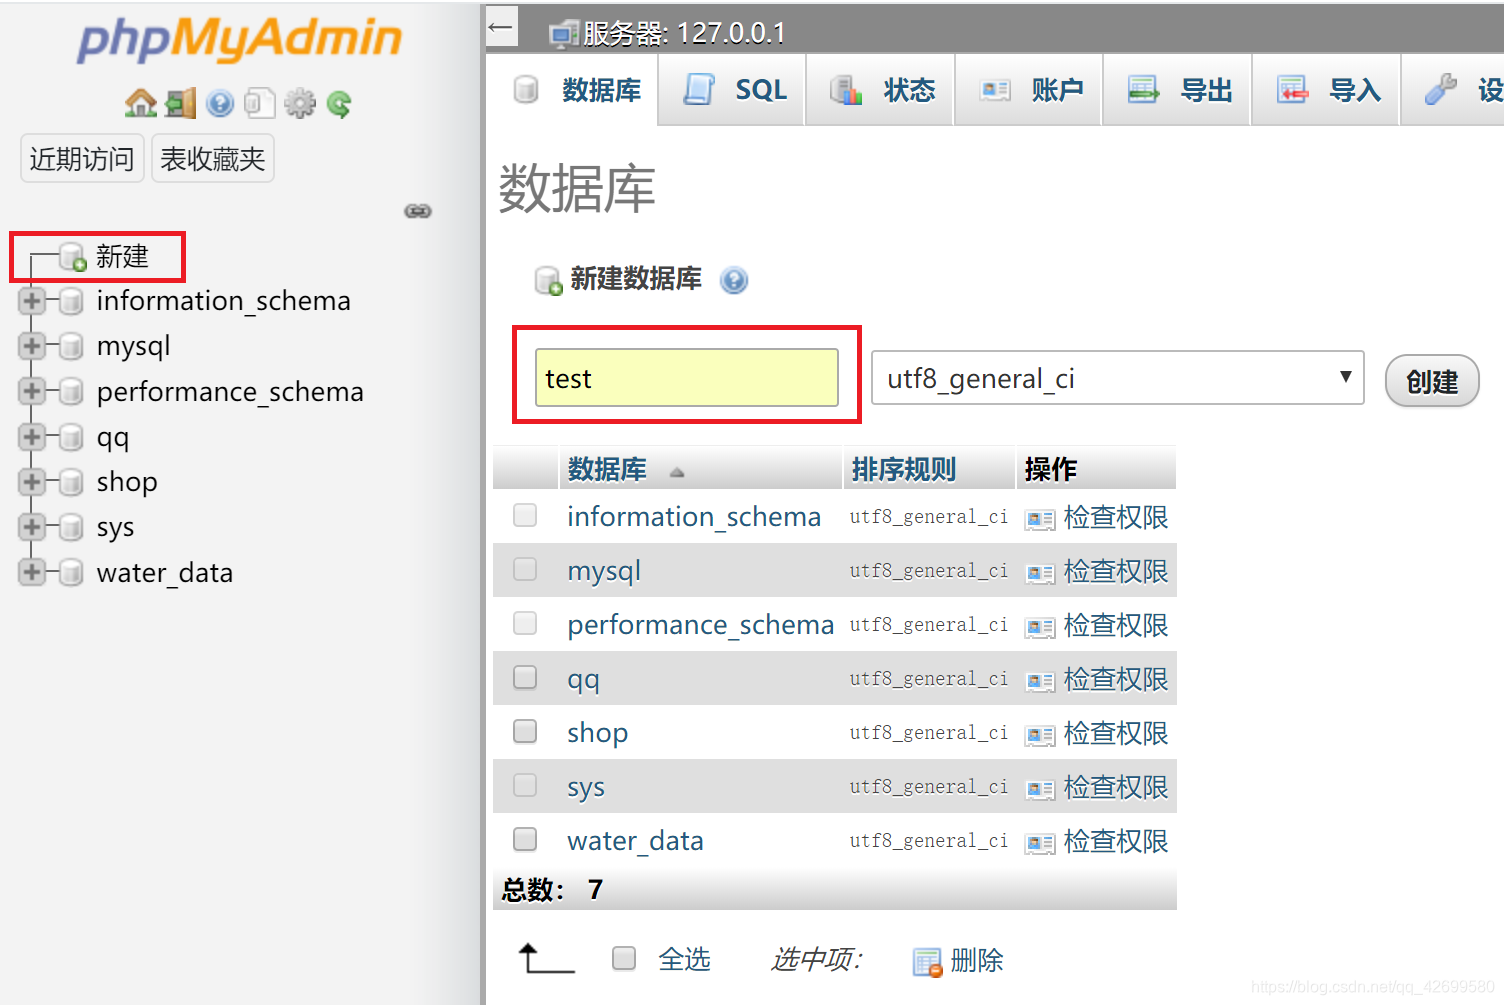Viewport: 1504px width, 1005px height.
Task: Open performance_schema link in database table
Action: [x=700, y=625]
